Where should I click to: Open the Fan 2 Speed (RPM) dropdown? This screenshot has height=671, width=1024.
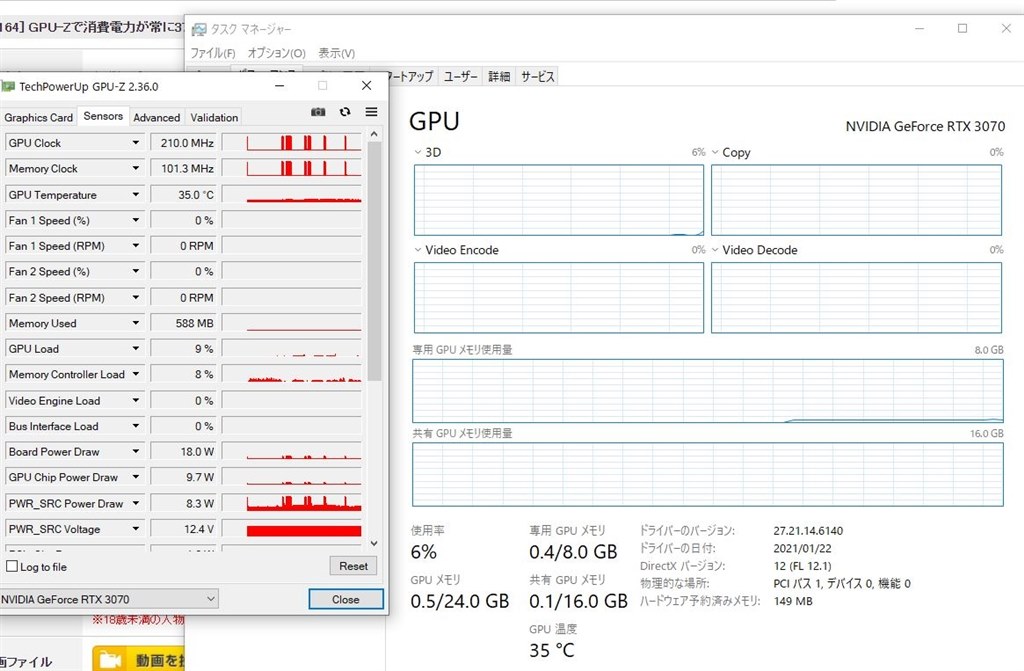coord(135,297)
